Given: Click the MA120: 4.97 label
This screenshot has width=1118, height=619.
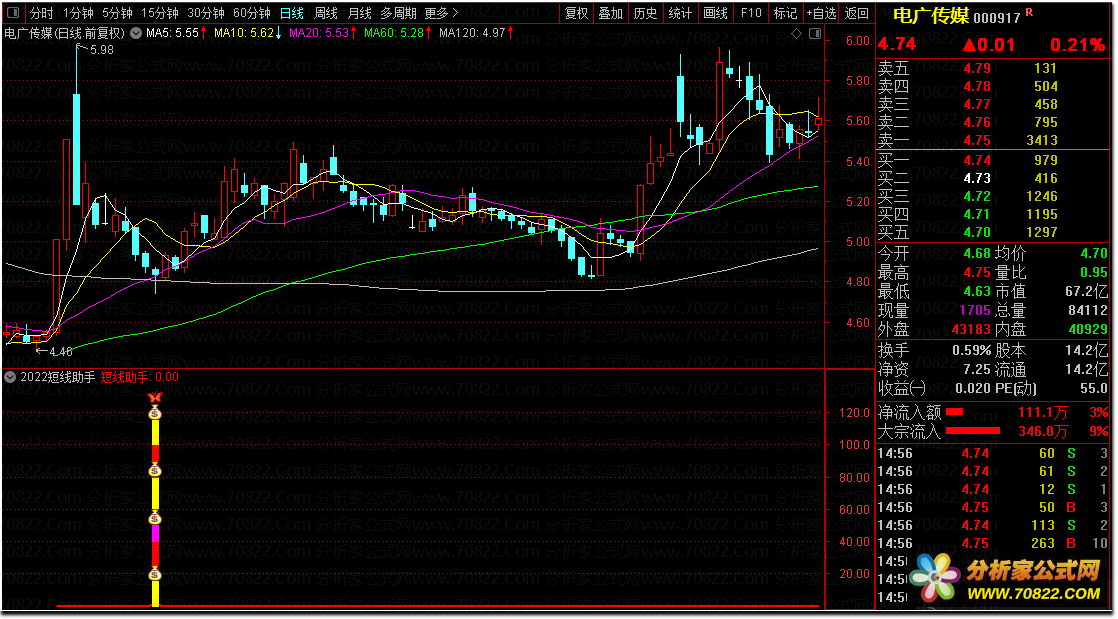Looking at the screenshot, I should coord(472,33).
